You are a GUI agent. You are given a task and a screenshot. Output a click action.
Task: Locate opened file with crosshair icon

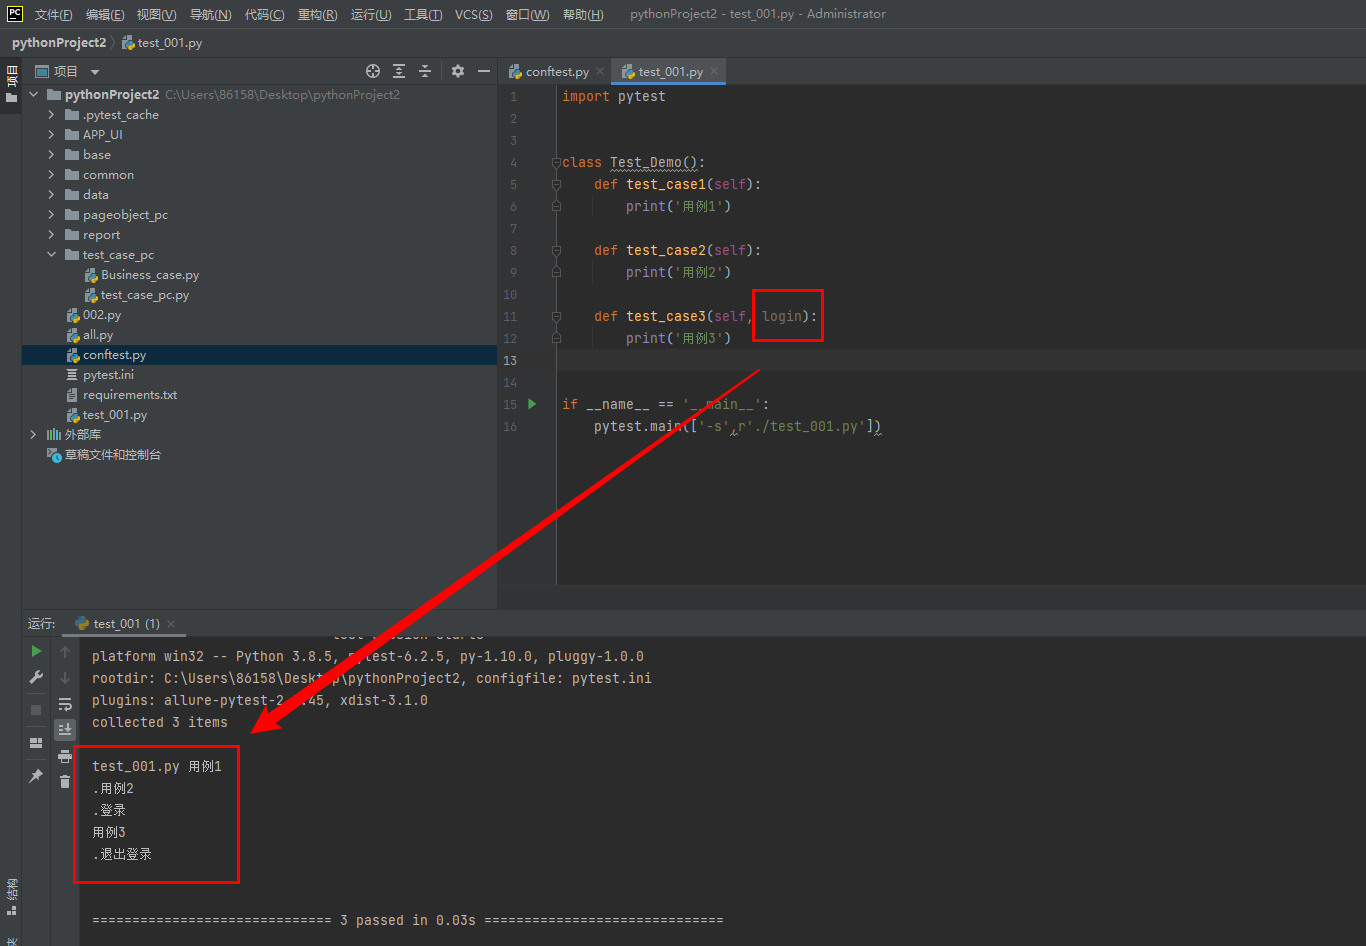tap(373, 71)
